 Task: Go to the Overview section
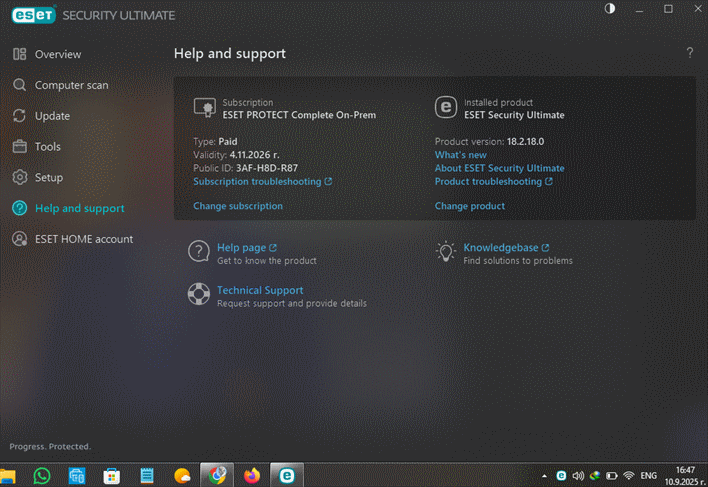coord(58,54)
